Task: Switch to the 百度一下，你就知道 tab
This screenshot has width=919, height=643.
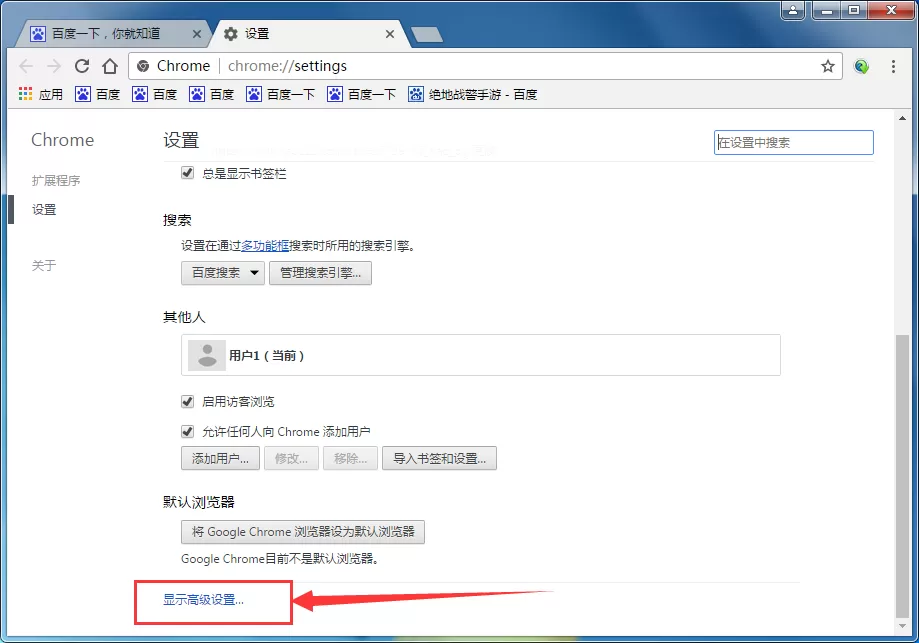Action: tap(111, 34)
